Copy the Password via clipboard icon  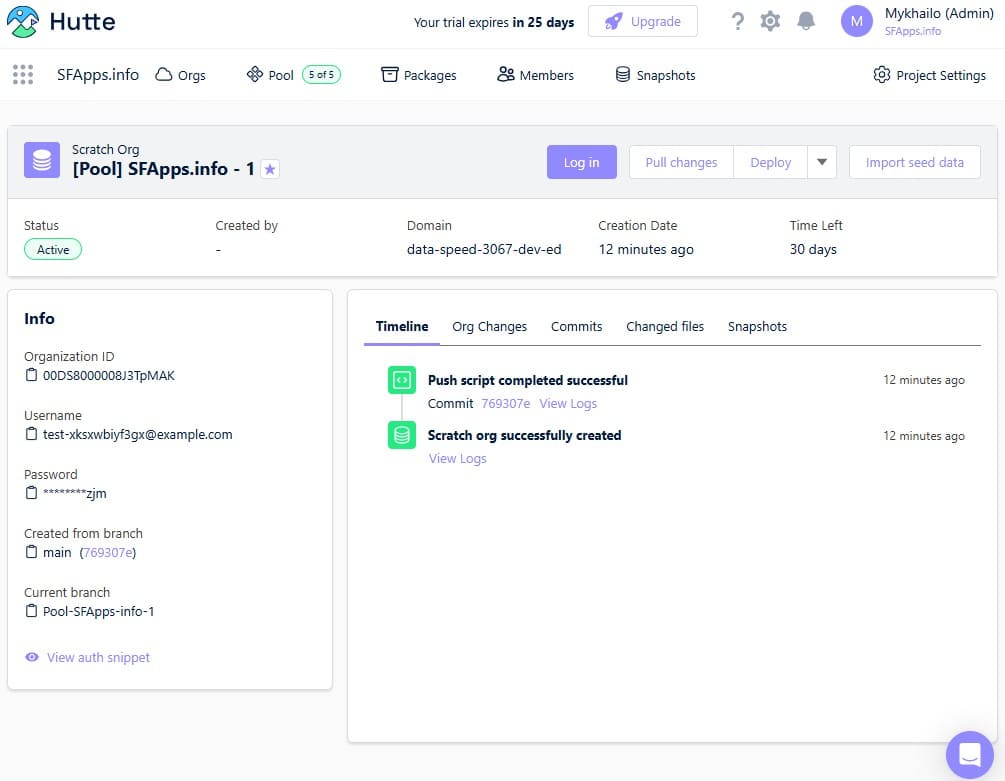31,493
